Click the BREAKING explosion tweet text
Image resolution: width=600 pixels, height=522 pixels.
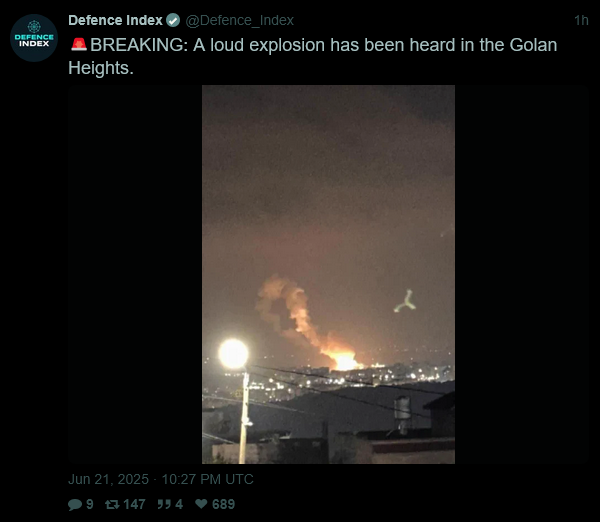[x=313, y=56]
